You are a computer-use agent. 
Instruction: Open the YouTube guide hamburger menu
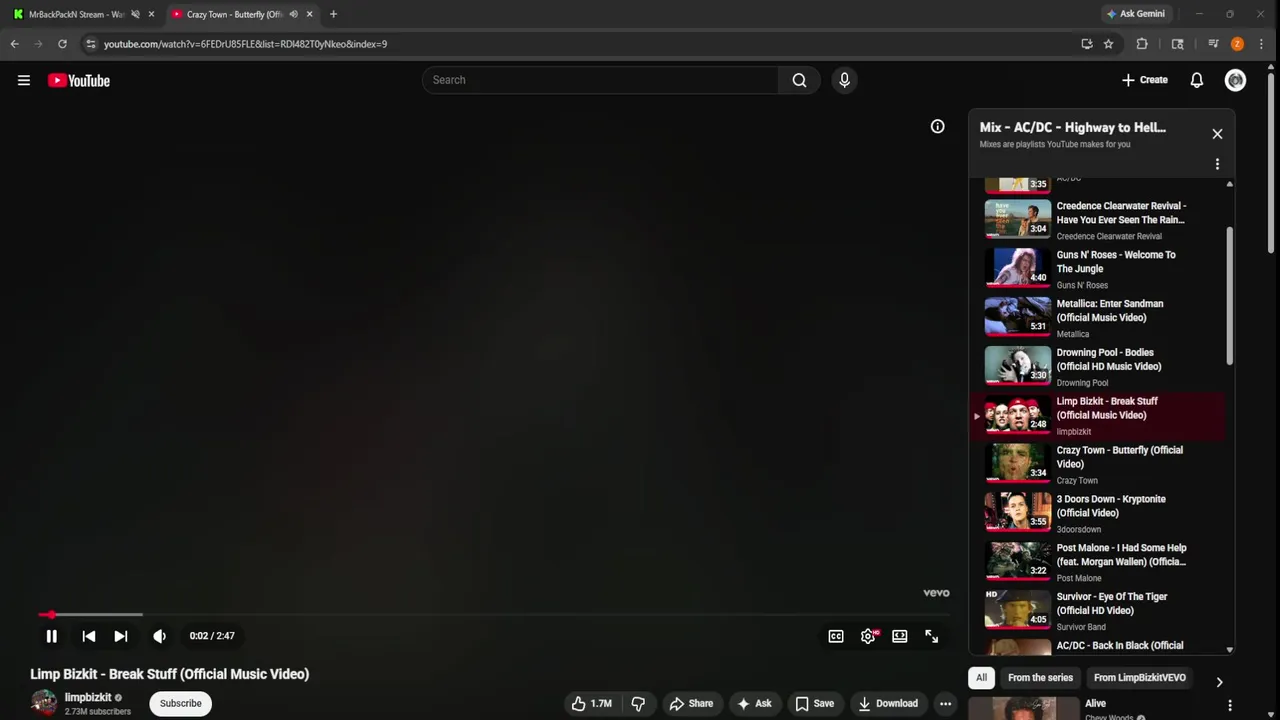click(x=24, y=80)
